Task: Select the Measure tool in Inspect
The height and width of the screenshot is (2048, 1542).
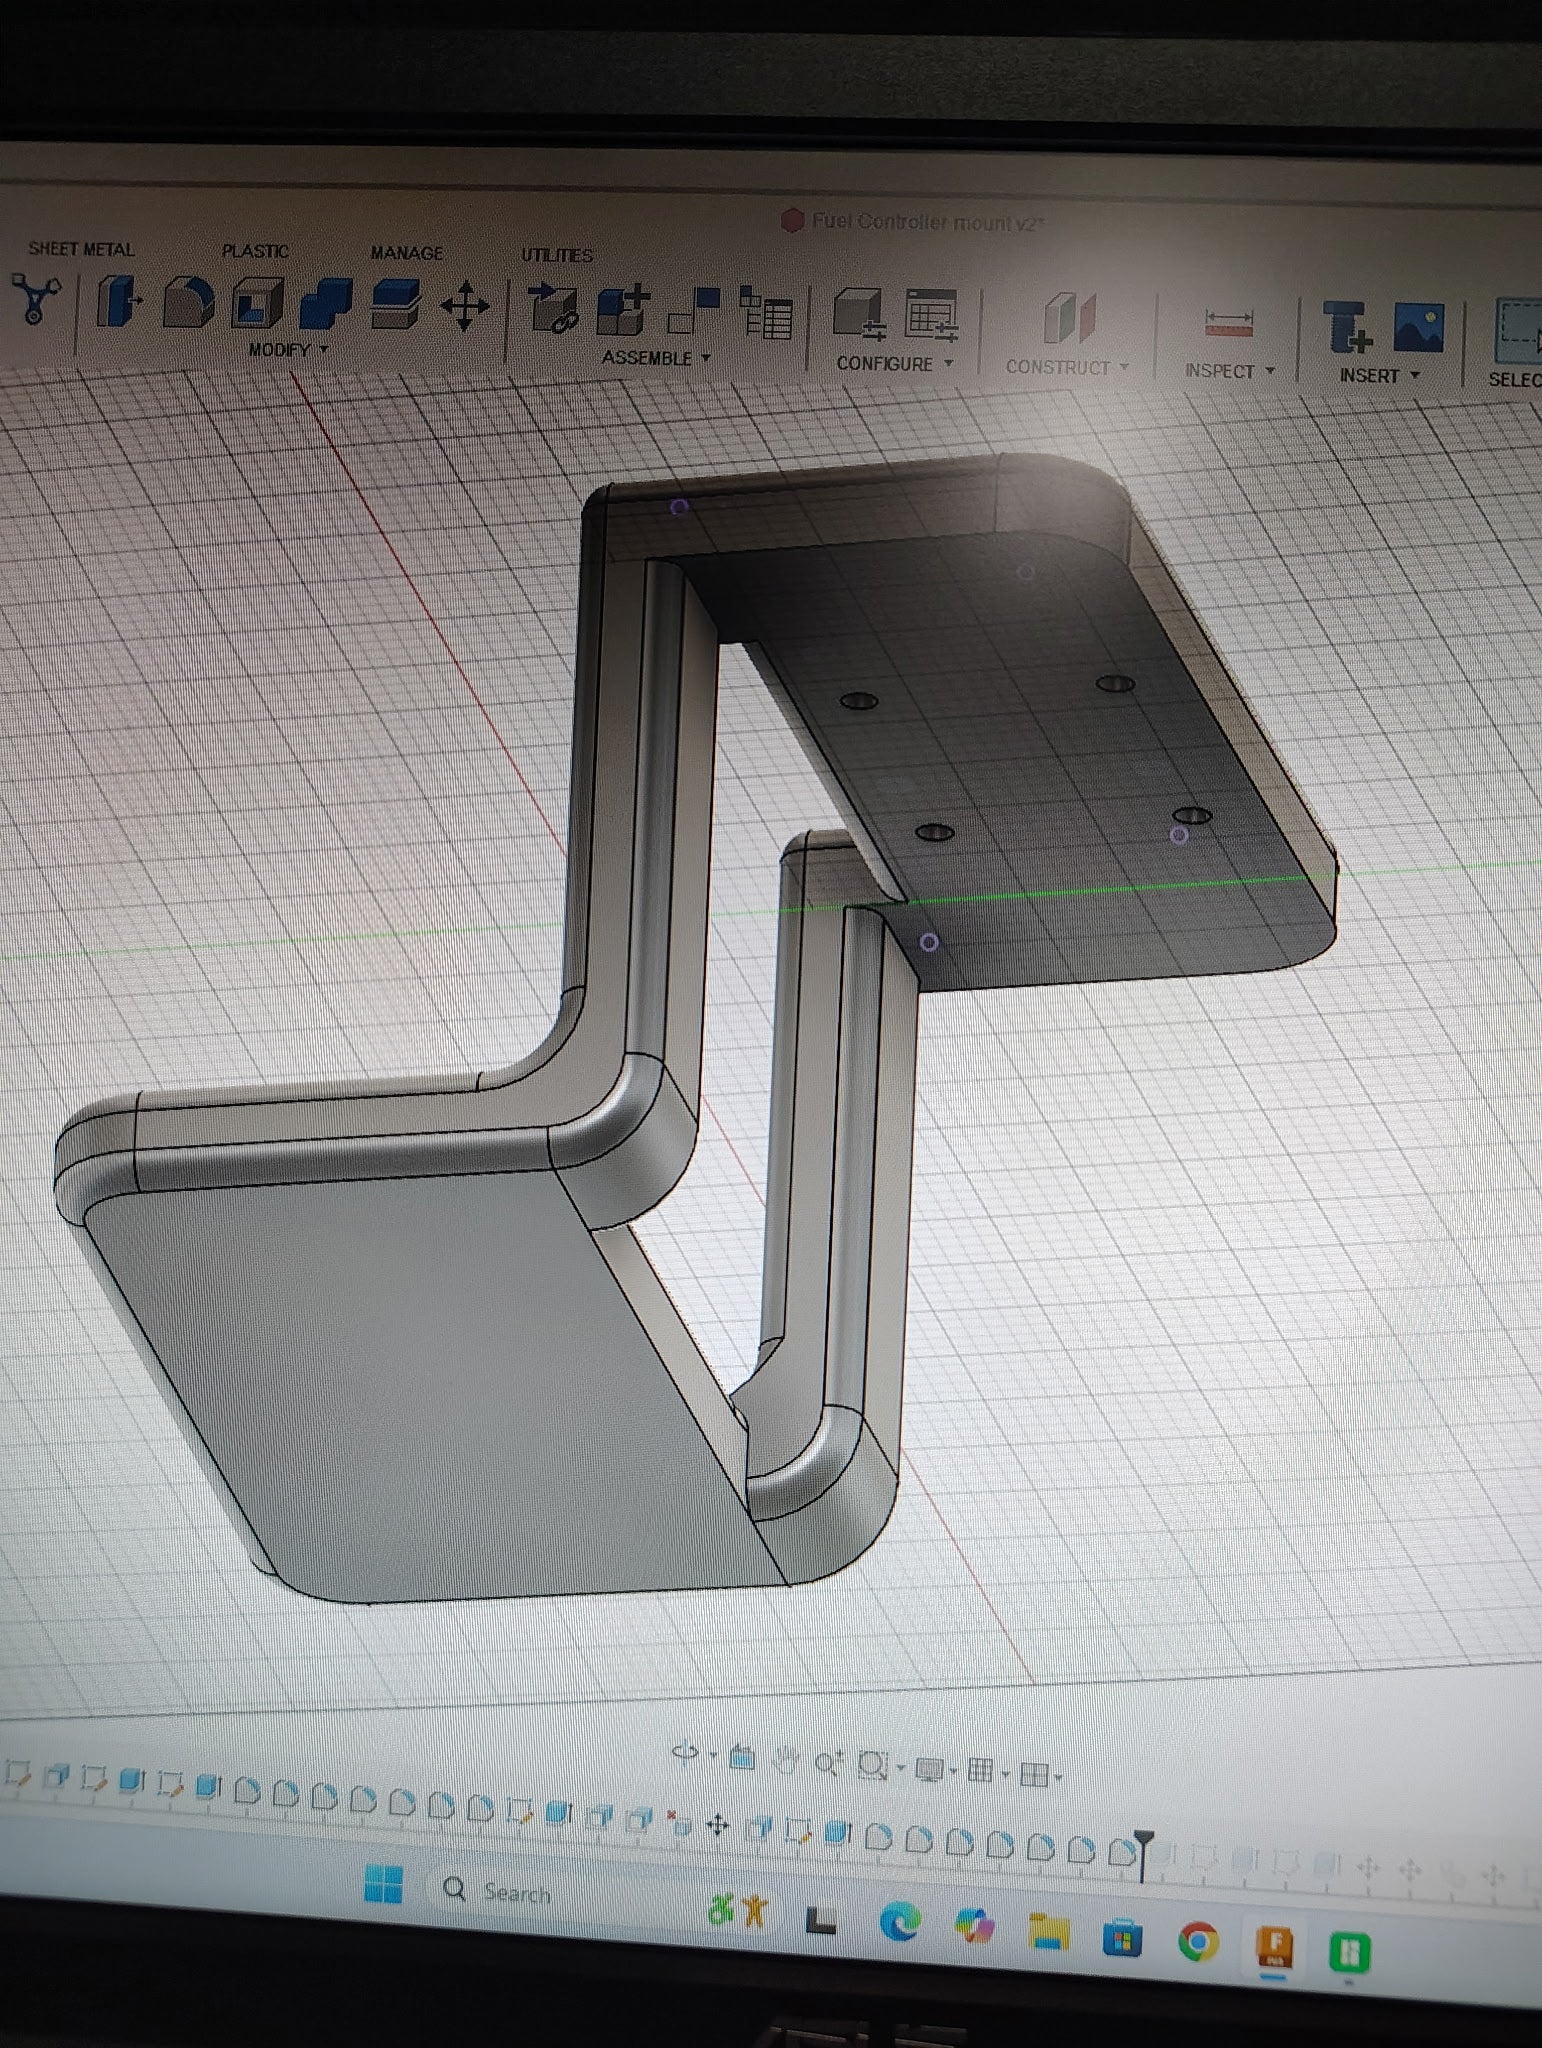Action: click(1228, 323)
